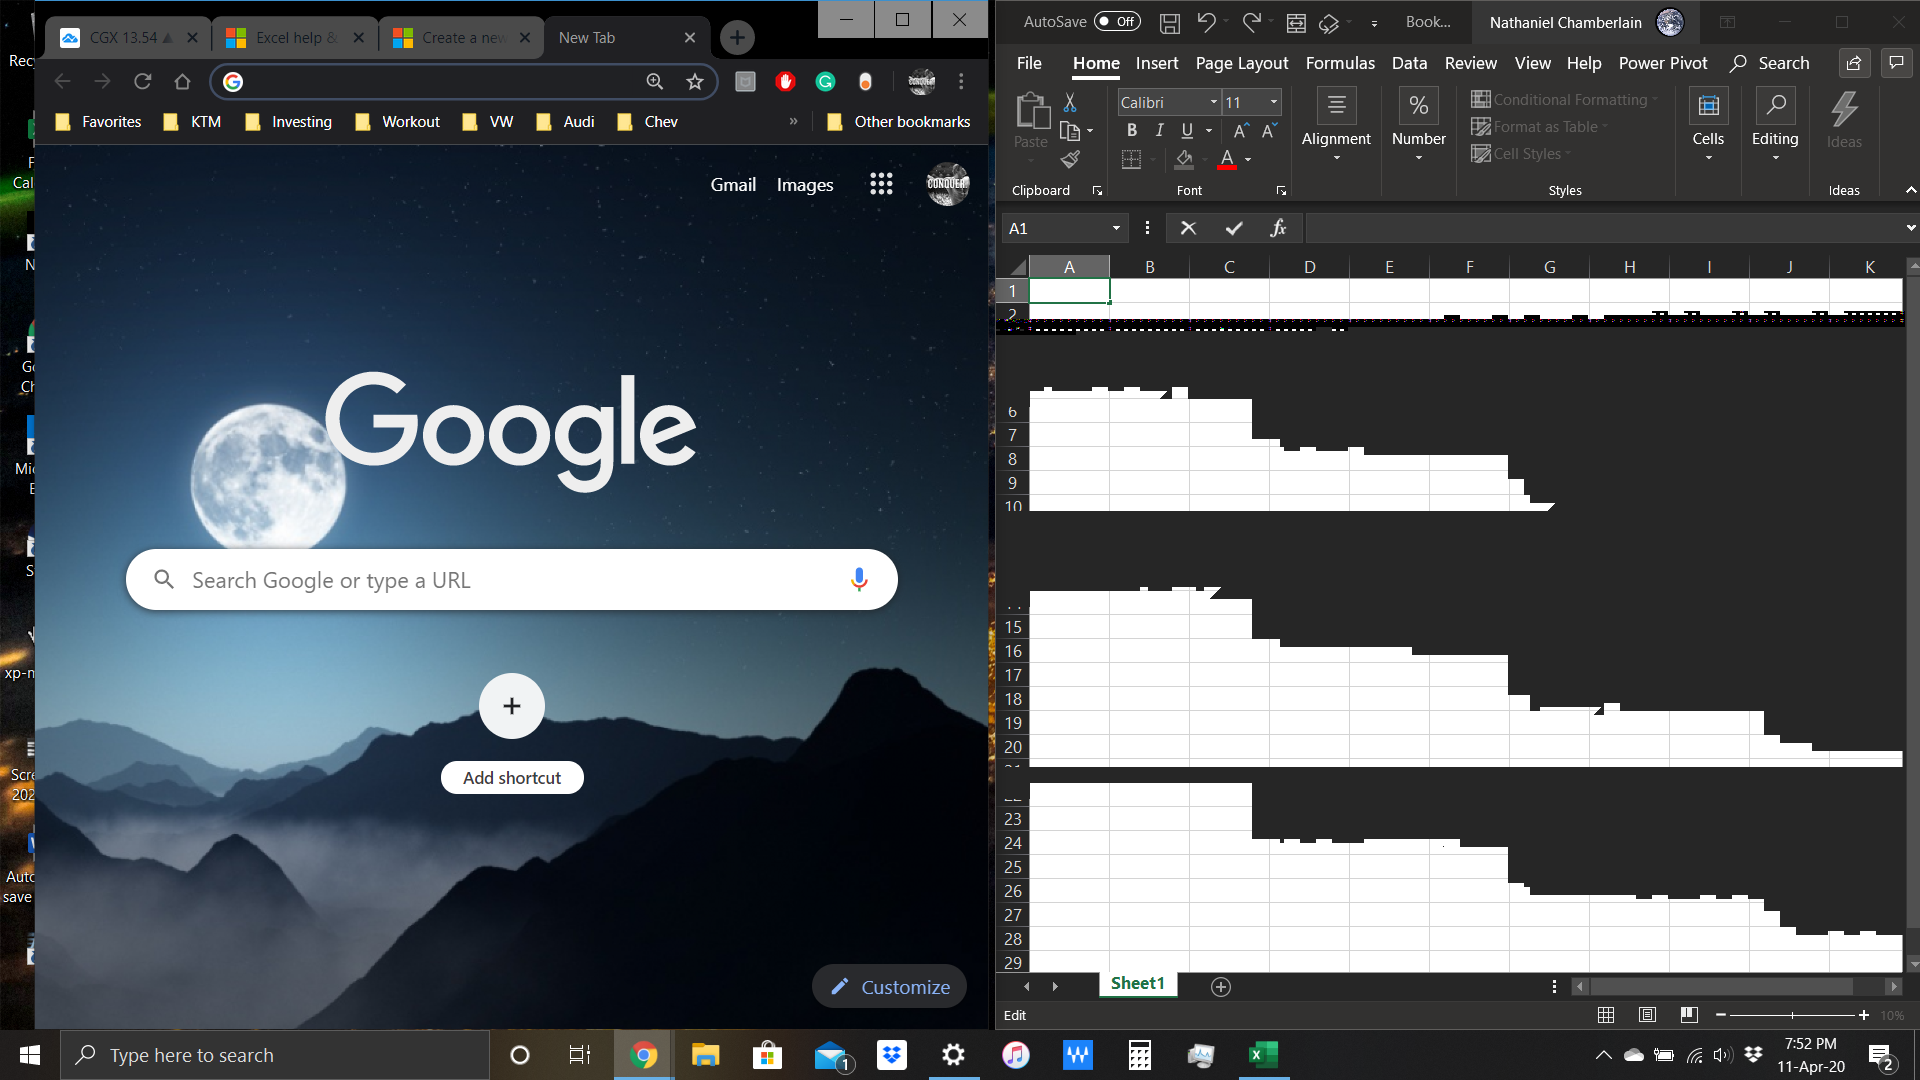
Task: Click the zoom in plus button in Excel
Action: click(x=1864, y=1015)
